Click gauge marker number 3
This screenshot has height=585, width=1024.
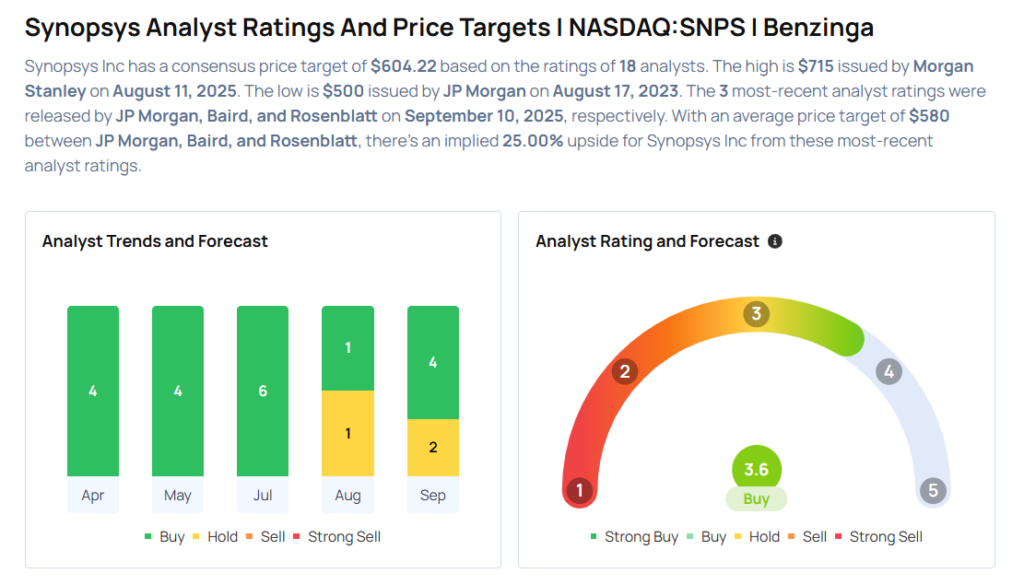[x=756, y=314]
